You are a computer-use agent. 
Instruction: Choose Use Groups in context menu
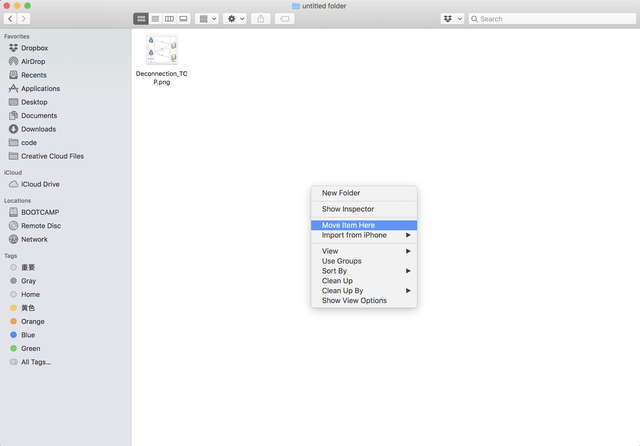(x=364, y=261)
